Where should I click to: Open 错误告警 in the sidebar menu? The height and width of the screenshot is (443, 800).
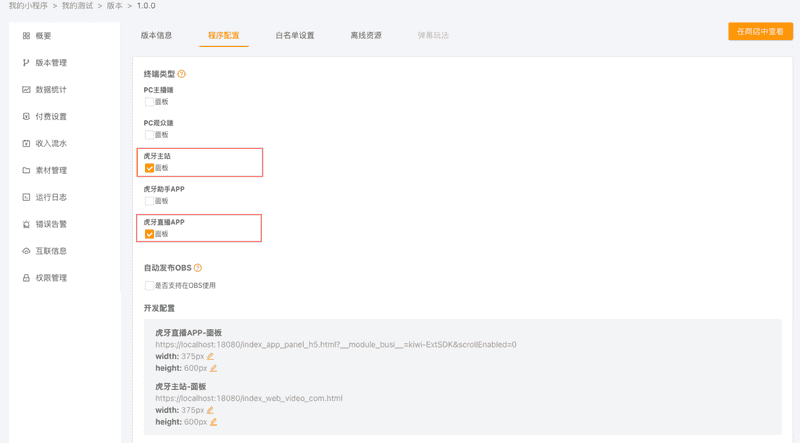[x=51, y=224]
